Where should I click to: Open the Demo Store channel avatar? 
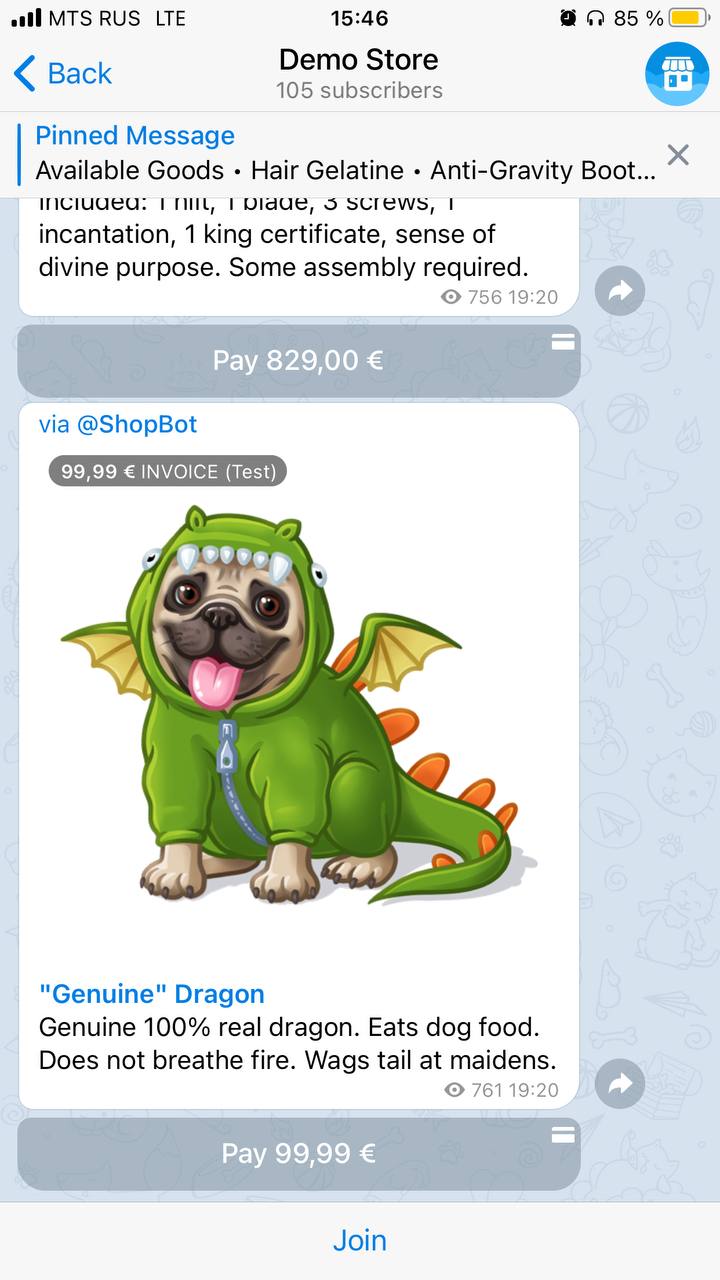(677, 73)
